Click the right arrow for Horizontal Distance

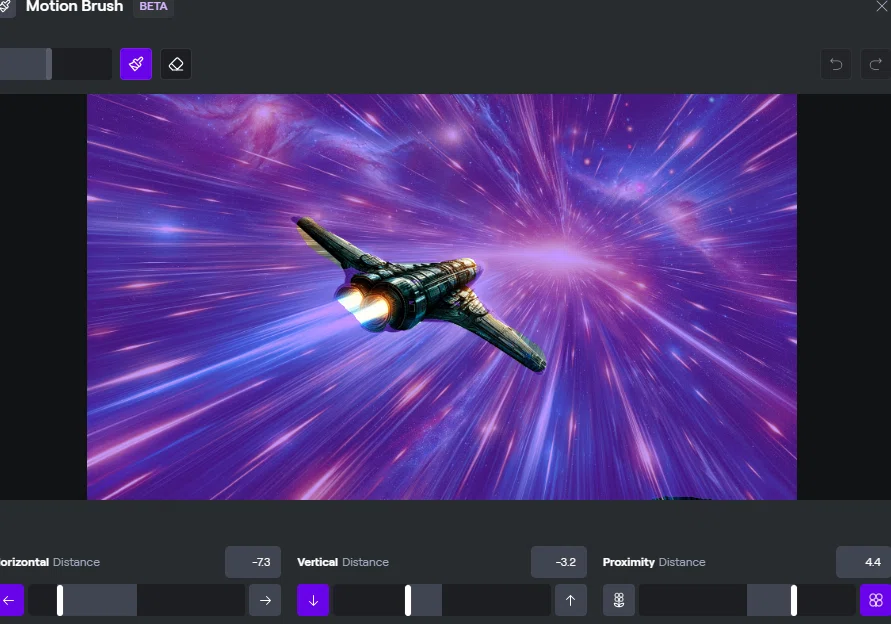coord(265,600)
